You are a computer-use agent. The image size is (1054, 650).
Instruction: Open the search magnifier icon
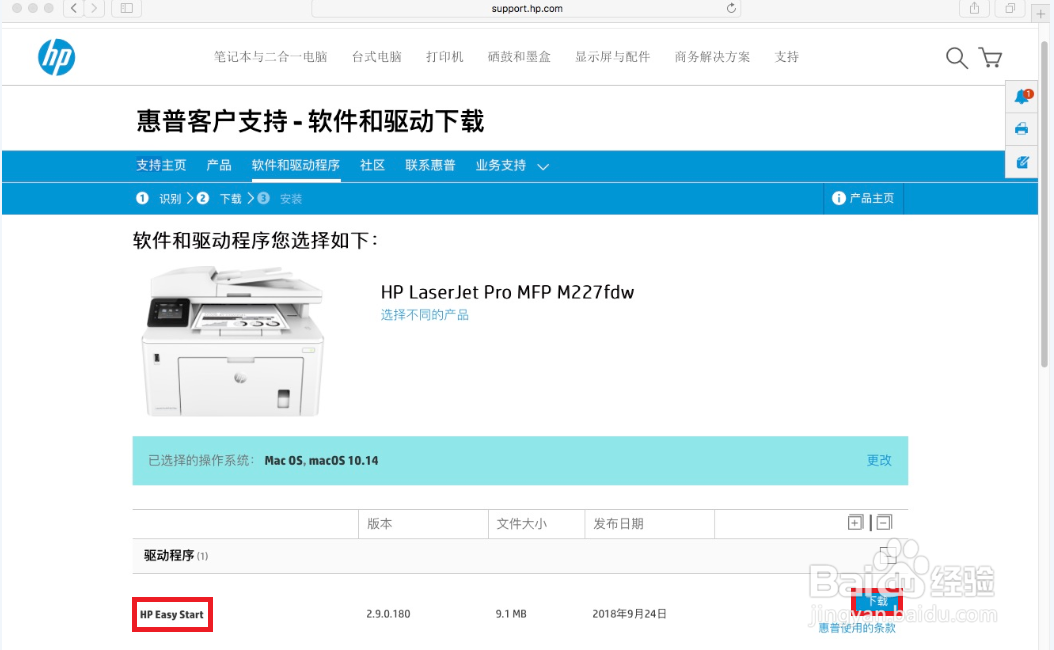[x=957, y=58]
